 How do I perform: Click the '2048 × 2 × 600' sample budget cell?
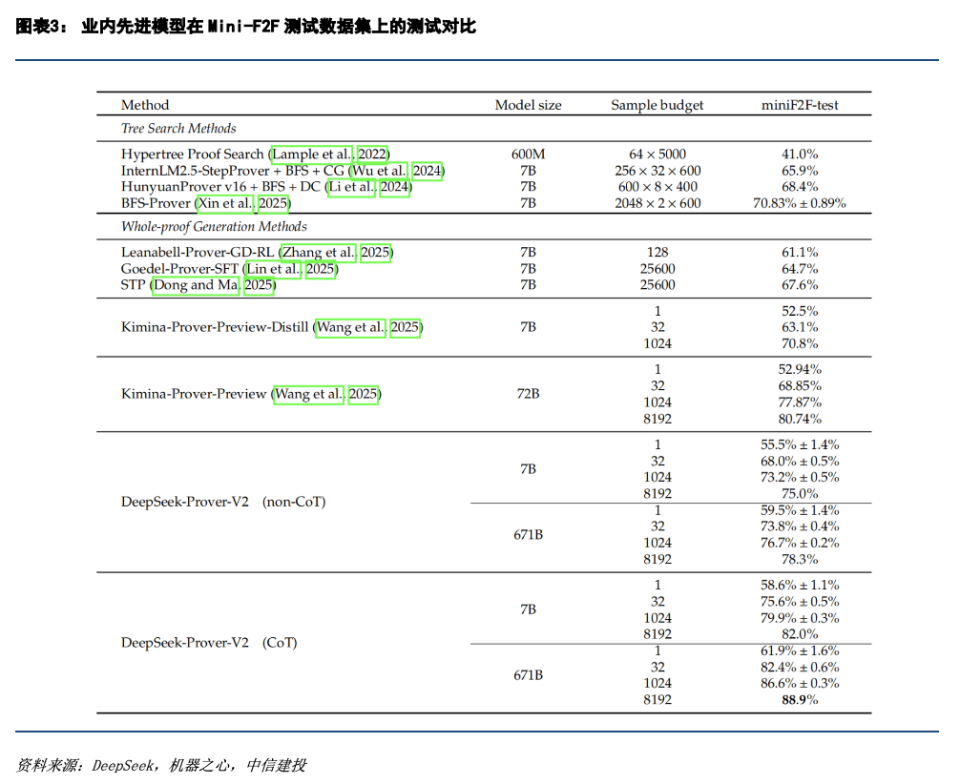658,203
